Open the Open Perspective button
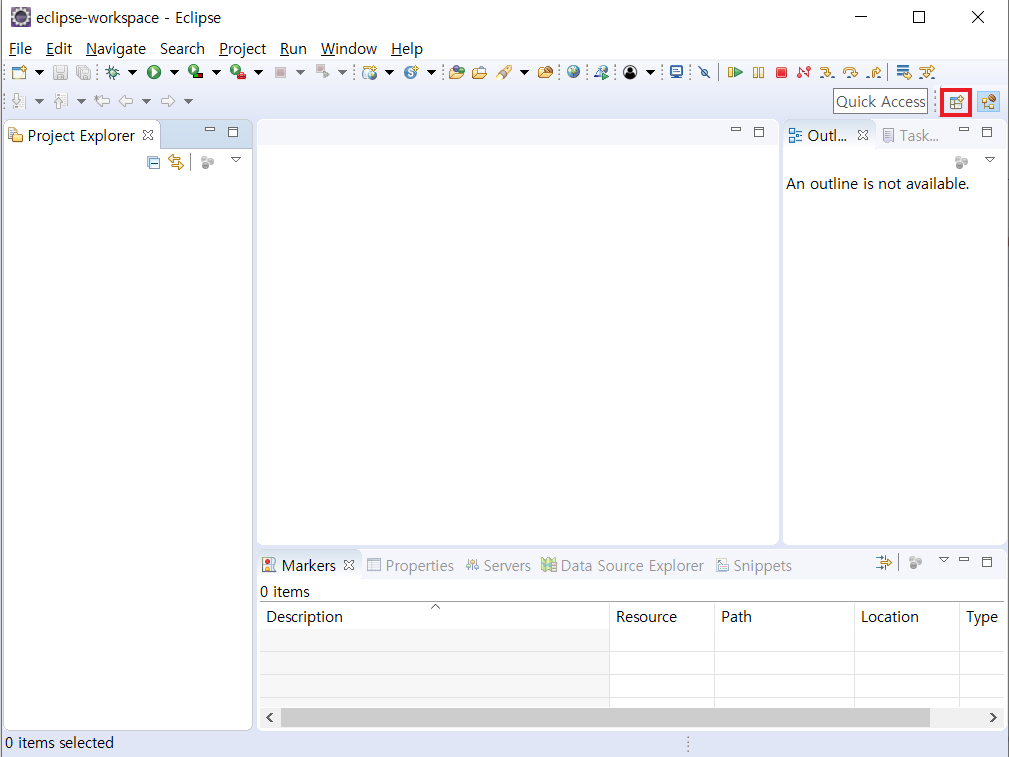This screenshot has width=1009, height=757. pos(957,102)
